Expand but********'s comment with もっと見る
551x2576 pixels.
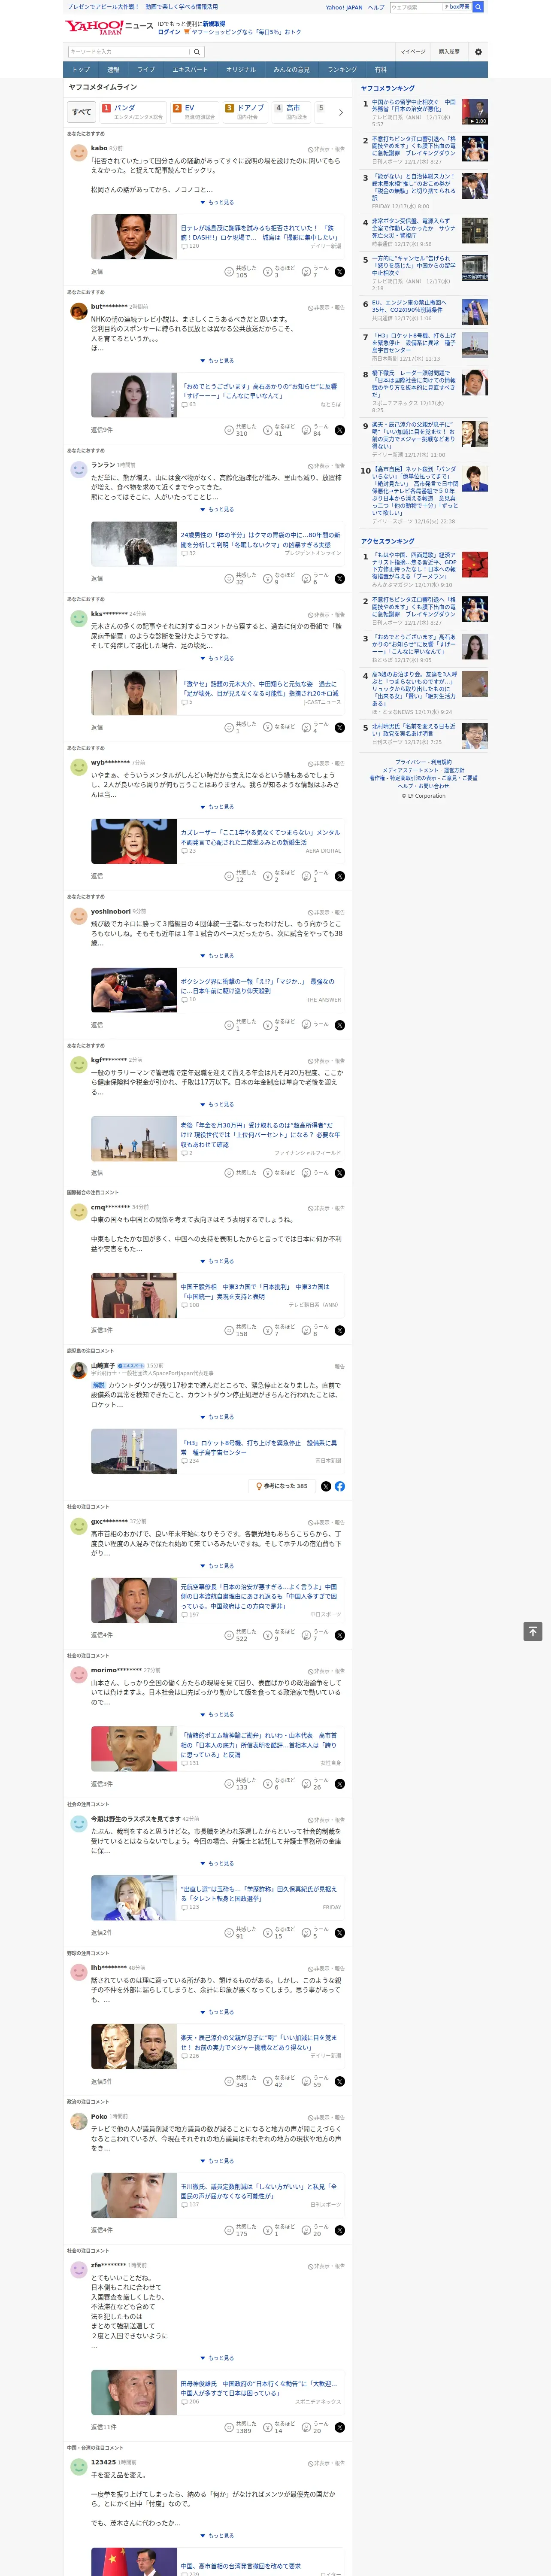click(x=217, y=361)
